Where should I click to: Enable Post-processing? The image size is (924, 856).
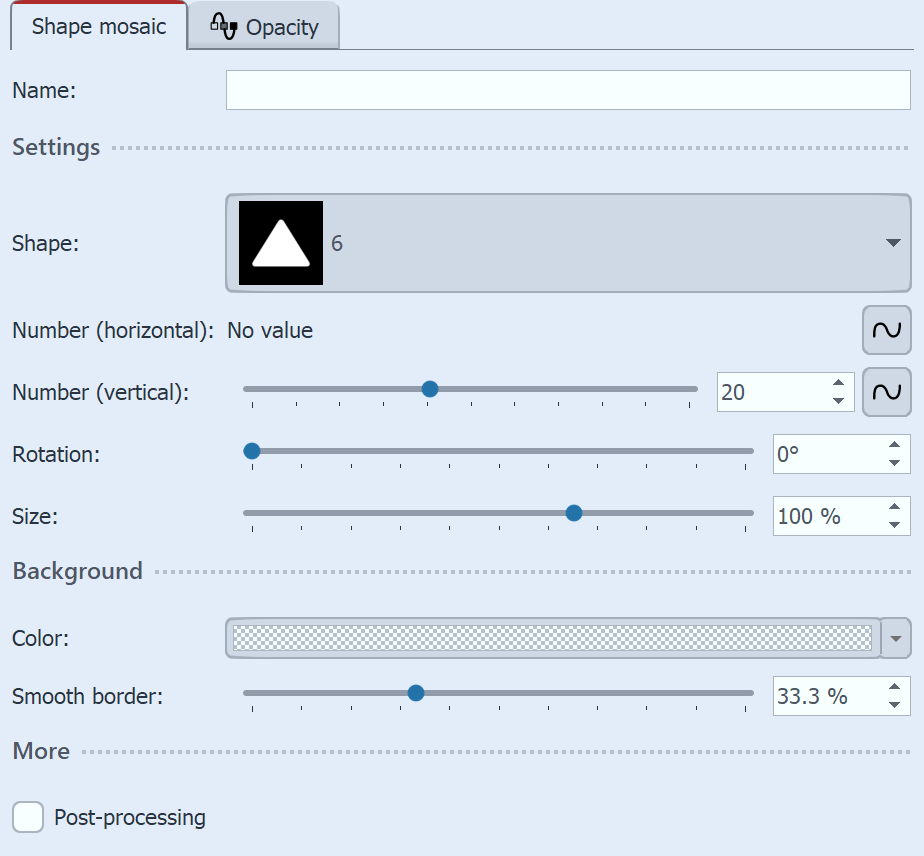pos(27,817)
